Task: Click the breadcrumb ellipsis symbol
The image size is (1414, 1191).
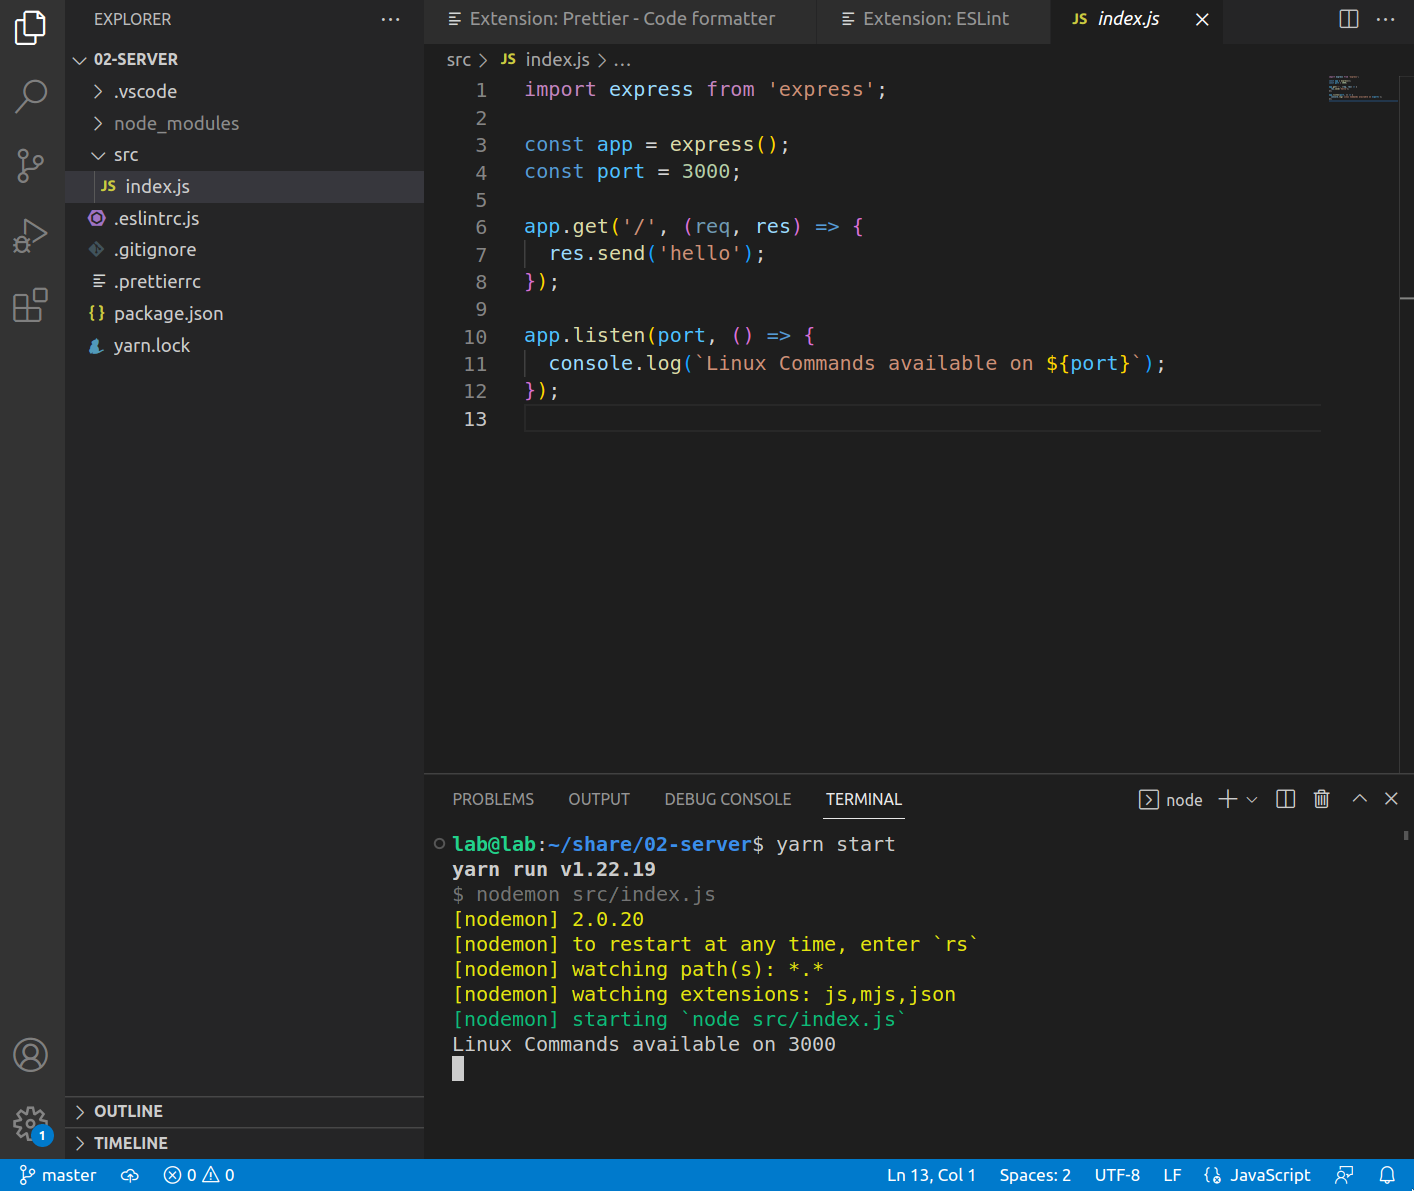Action: tap(622, 61)
